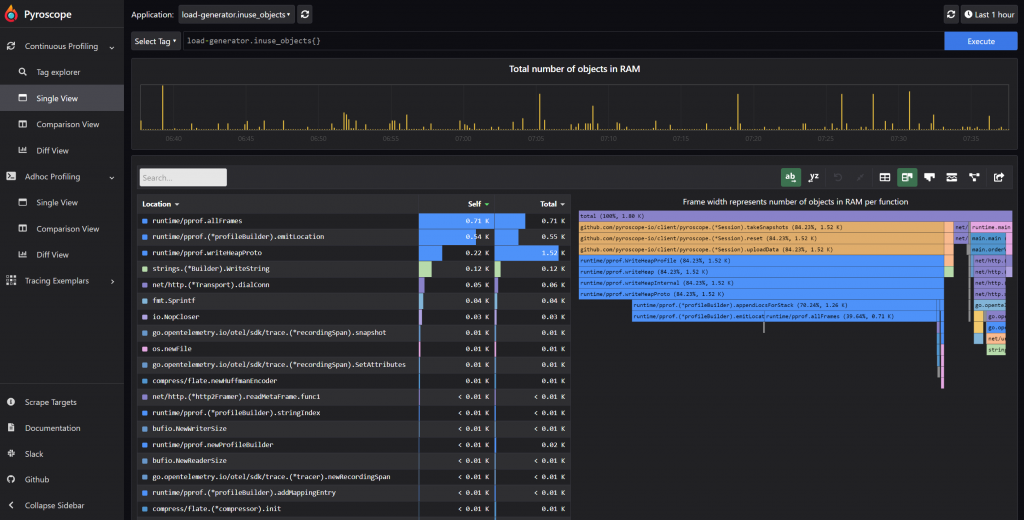The height and width of the screenshot is (520, 1024).
Task: Switch to flamegraph-only view
Action: [929, 177]
